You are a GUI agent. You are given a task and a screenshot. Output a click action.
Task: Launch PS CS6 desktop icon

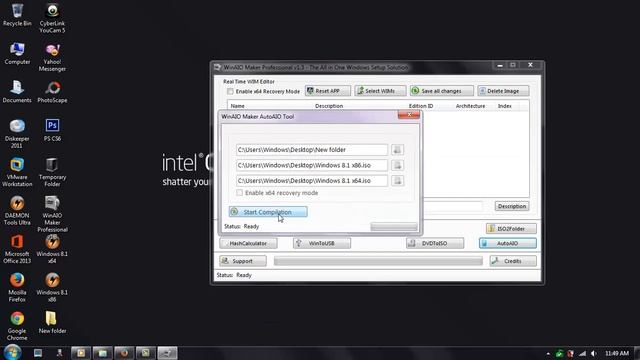pyautogui.click(x=52, y=130)
